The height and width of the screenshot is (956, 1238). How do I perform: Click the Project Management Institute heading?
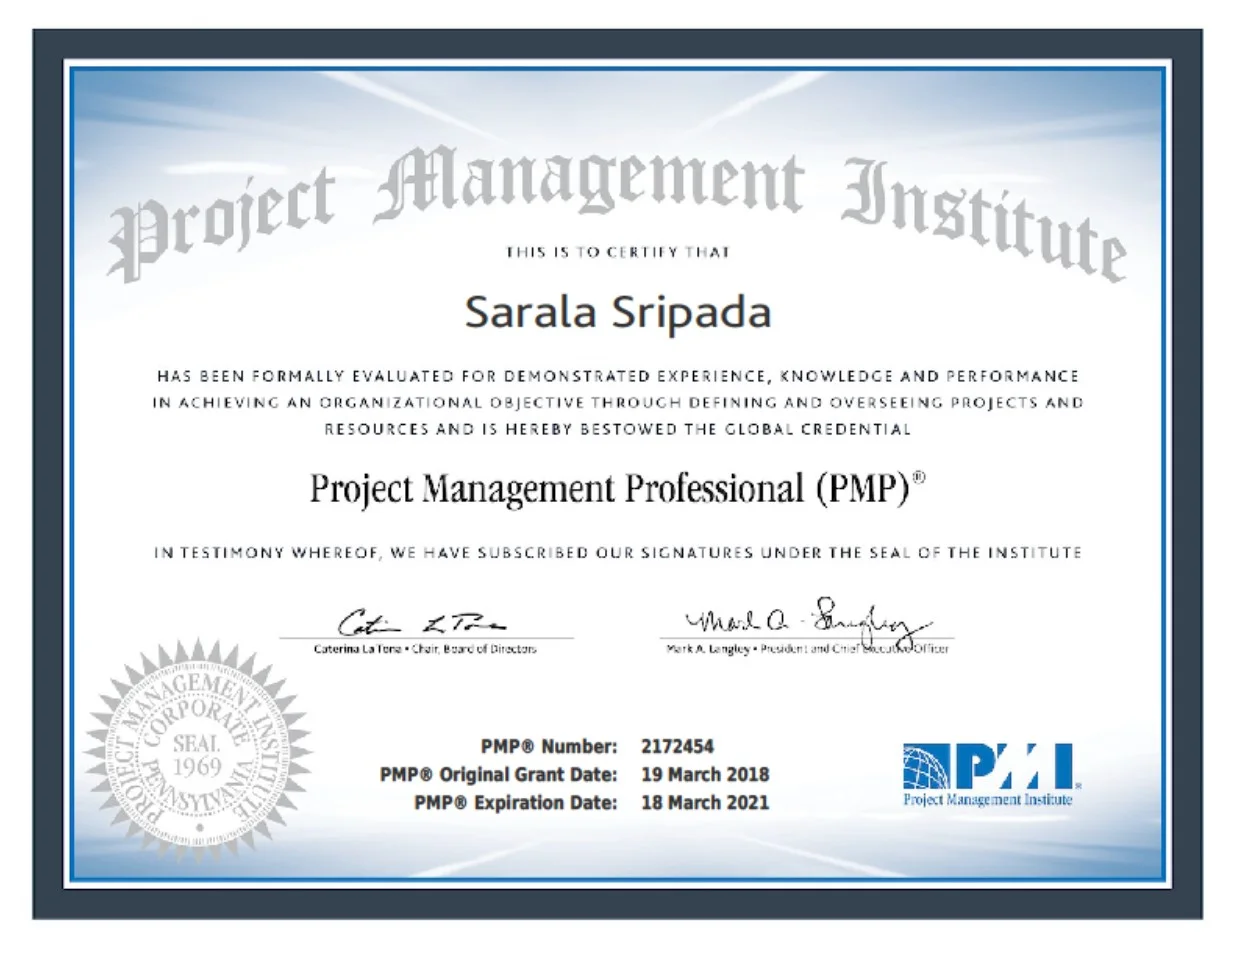point(619,215)
